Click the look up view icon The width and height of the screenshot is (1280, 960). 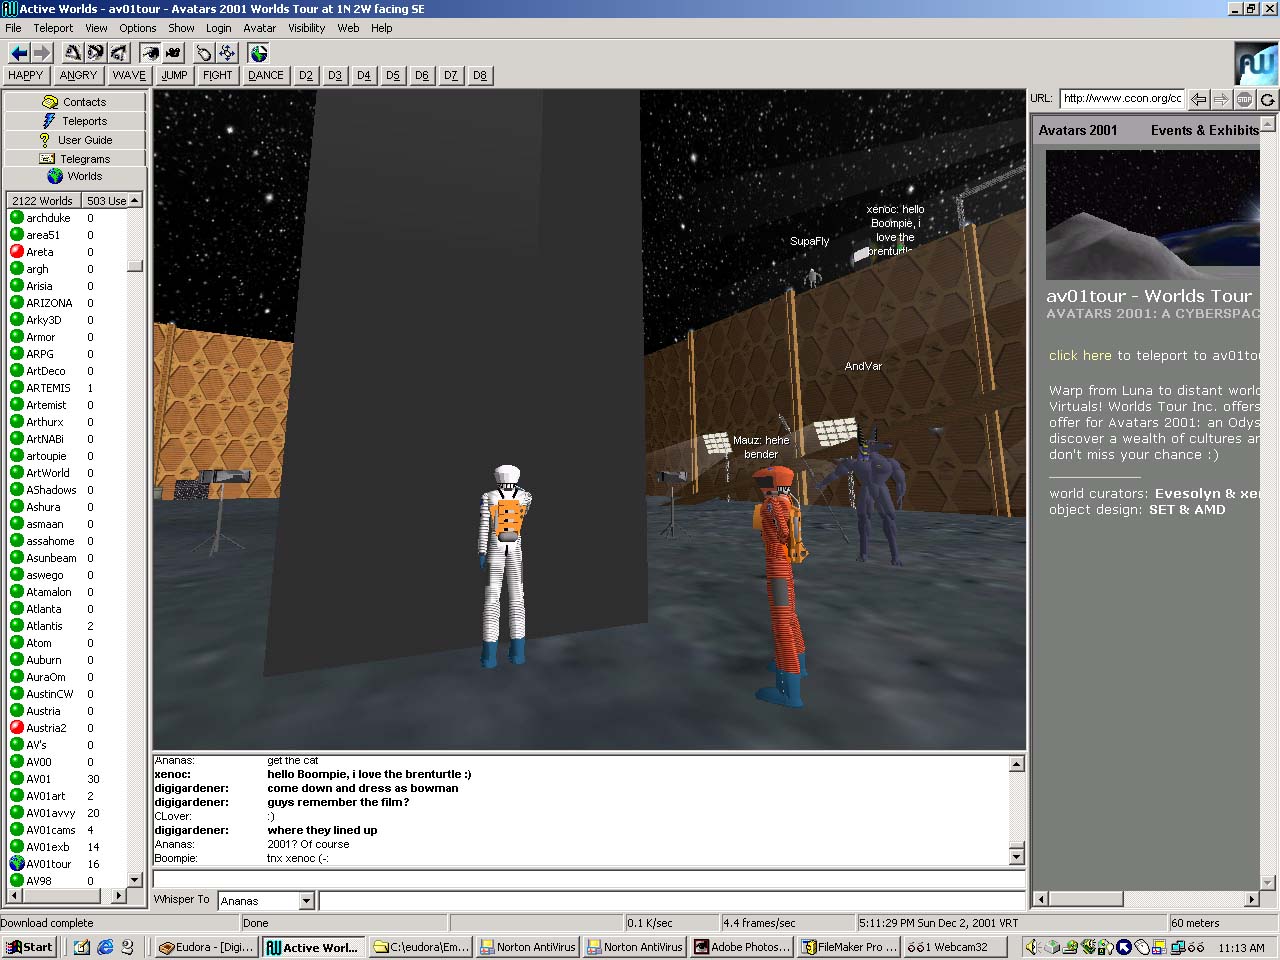tap(73, 53)
